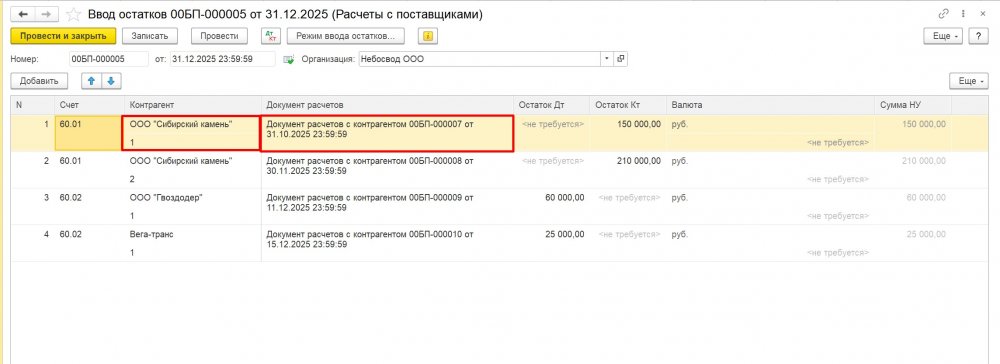The width and height of the screenshot is (1000, 364).
Task: Click the icon next to the date field
Action: 289,59
